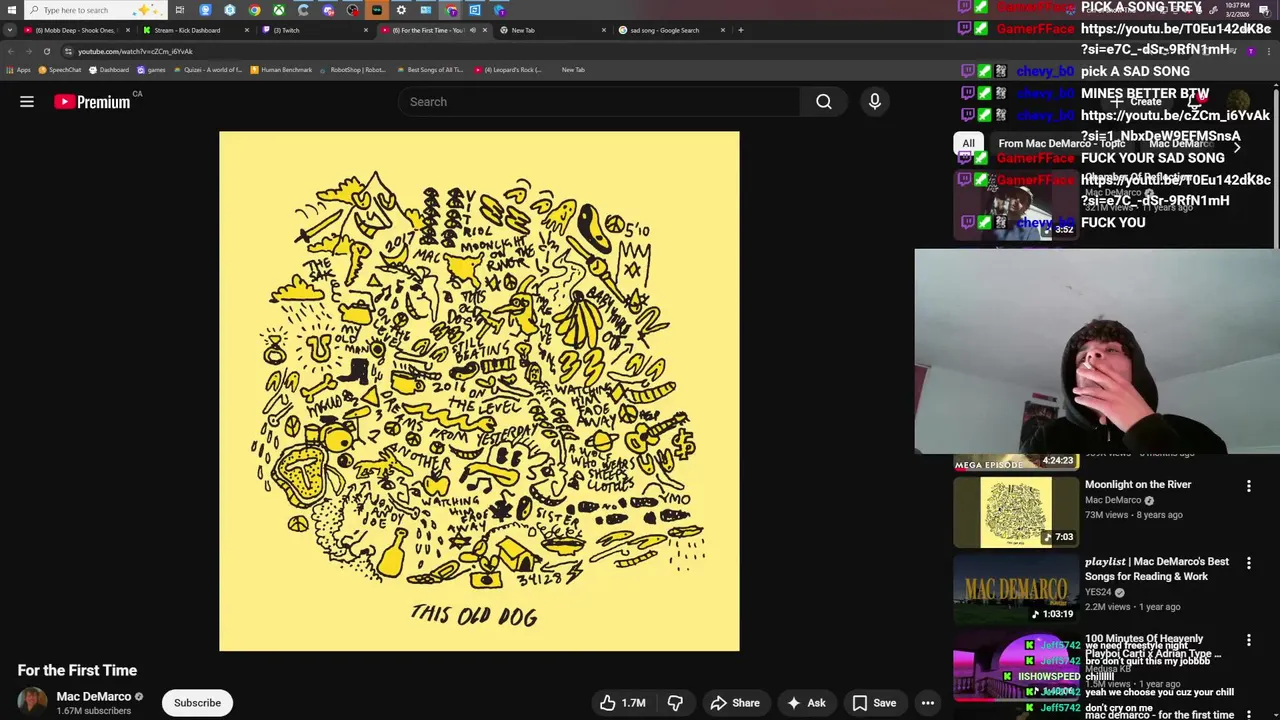1280x720 pixels.
Task: Save the video to a playlist
Action: tap(874, 703)
